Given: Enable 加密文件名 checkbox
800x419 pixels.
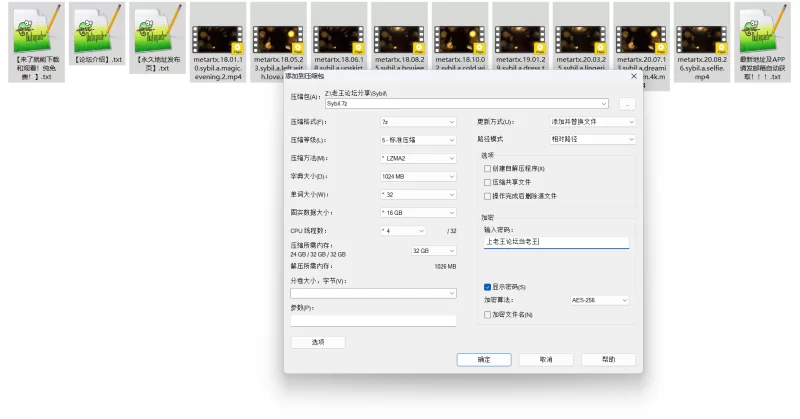Looking at the screenshot, I should pos(487,315).
